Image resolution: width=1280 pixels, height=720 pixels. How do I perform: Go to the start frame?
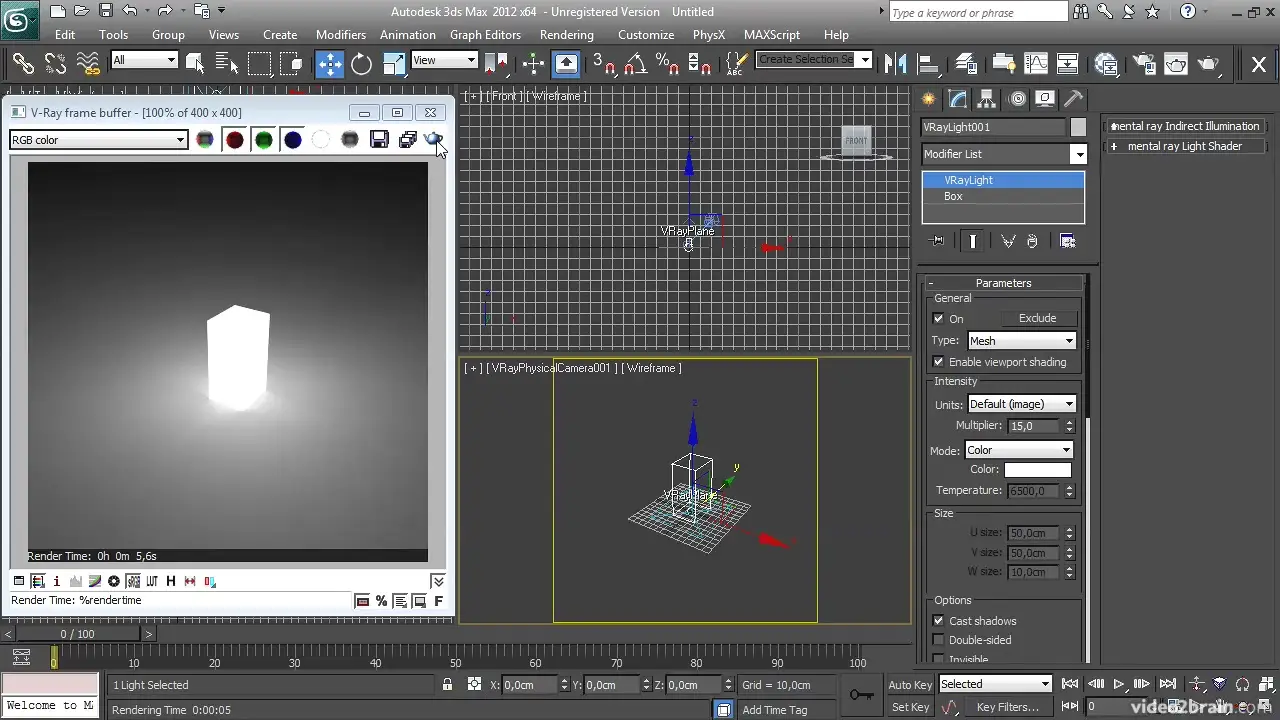(x=1069, y=684)
